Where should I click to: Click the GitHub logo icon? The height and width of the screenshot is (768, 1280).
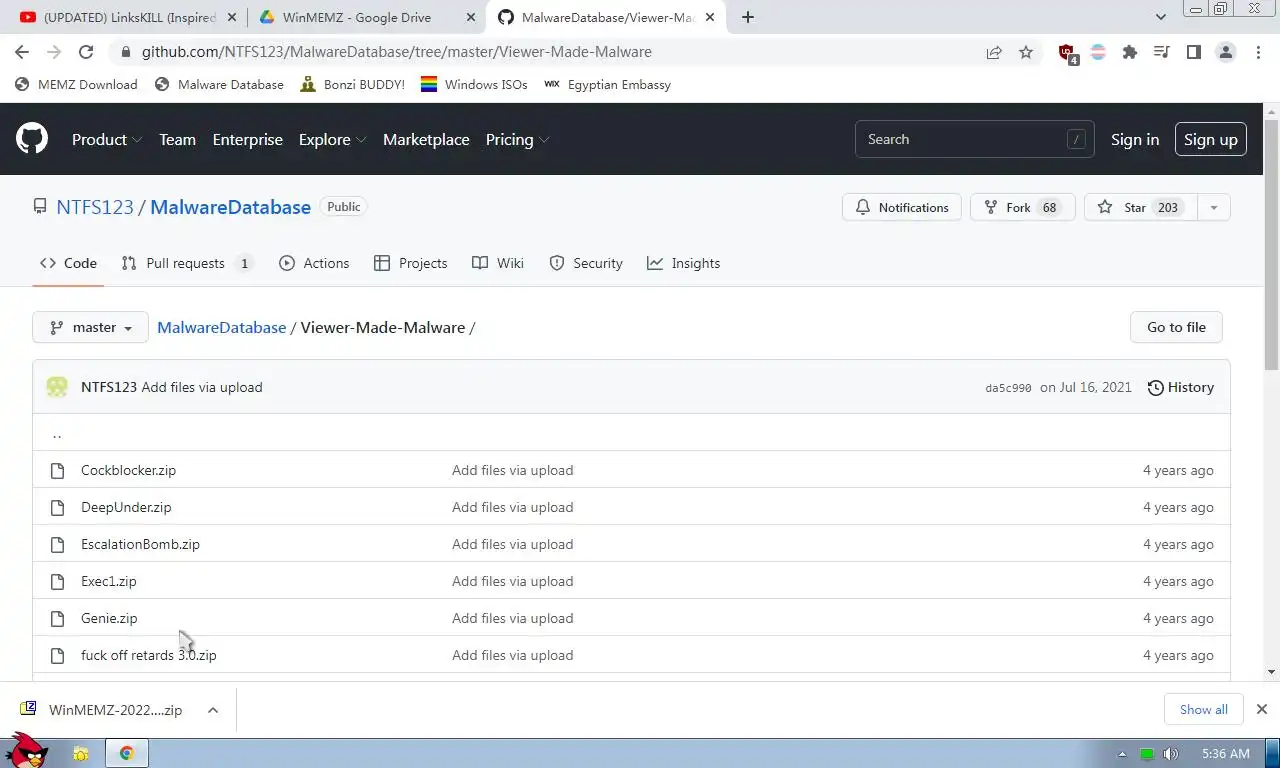point(32,139)
